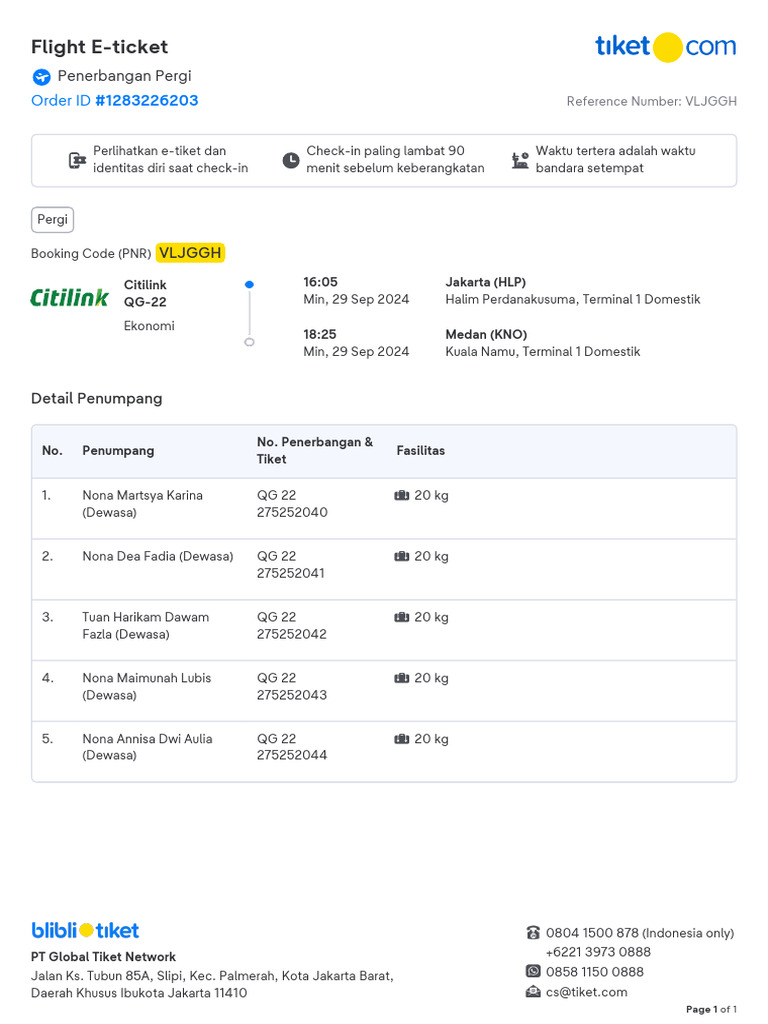The image size is (768, 1024).
Task: Click baggage icon for Nona Annisa Dwi Aulia
Action: point(402,739)
